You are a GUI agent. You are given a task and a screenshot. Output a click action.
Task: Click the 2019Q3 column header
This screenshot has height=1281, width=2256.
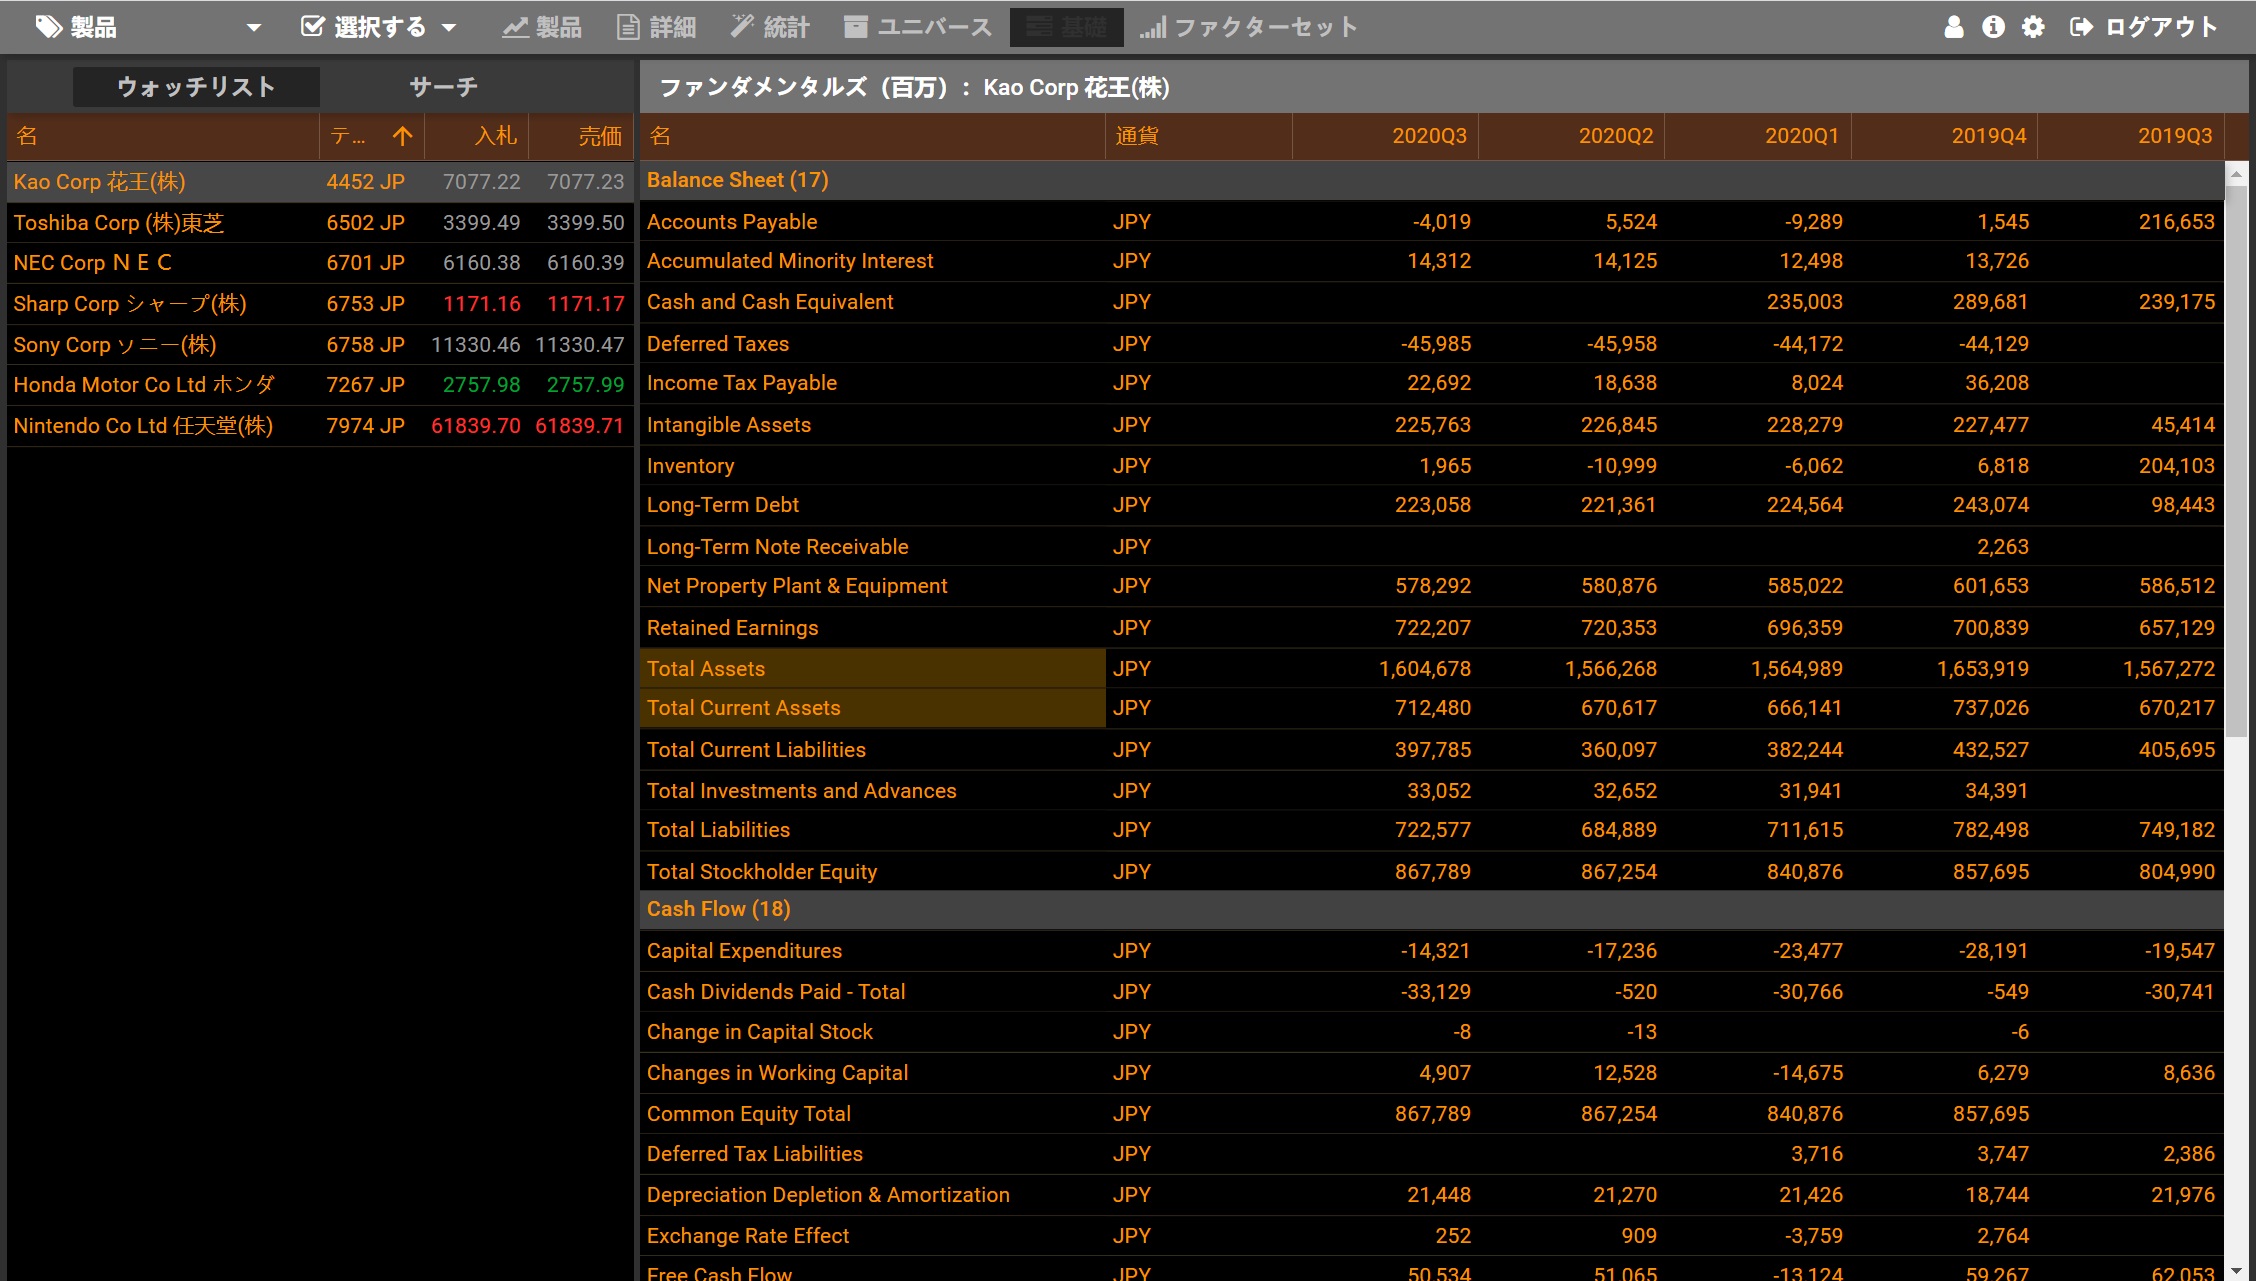[2130, 136]
